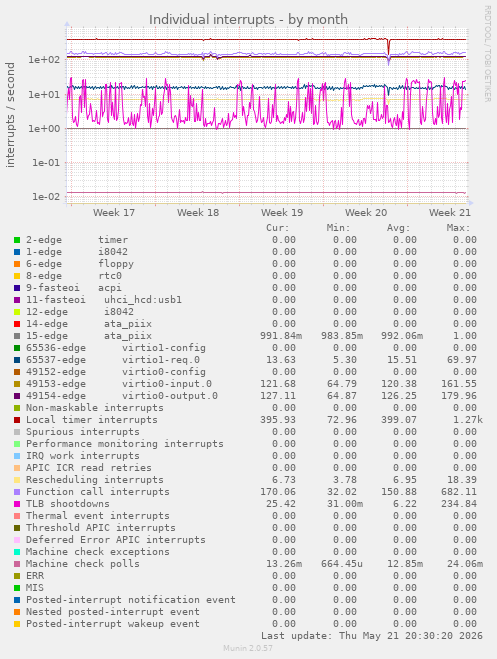
Task: Select the Week 21 axis label
Action: point(450,213)
